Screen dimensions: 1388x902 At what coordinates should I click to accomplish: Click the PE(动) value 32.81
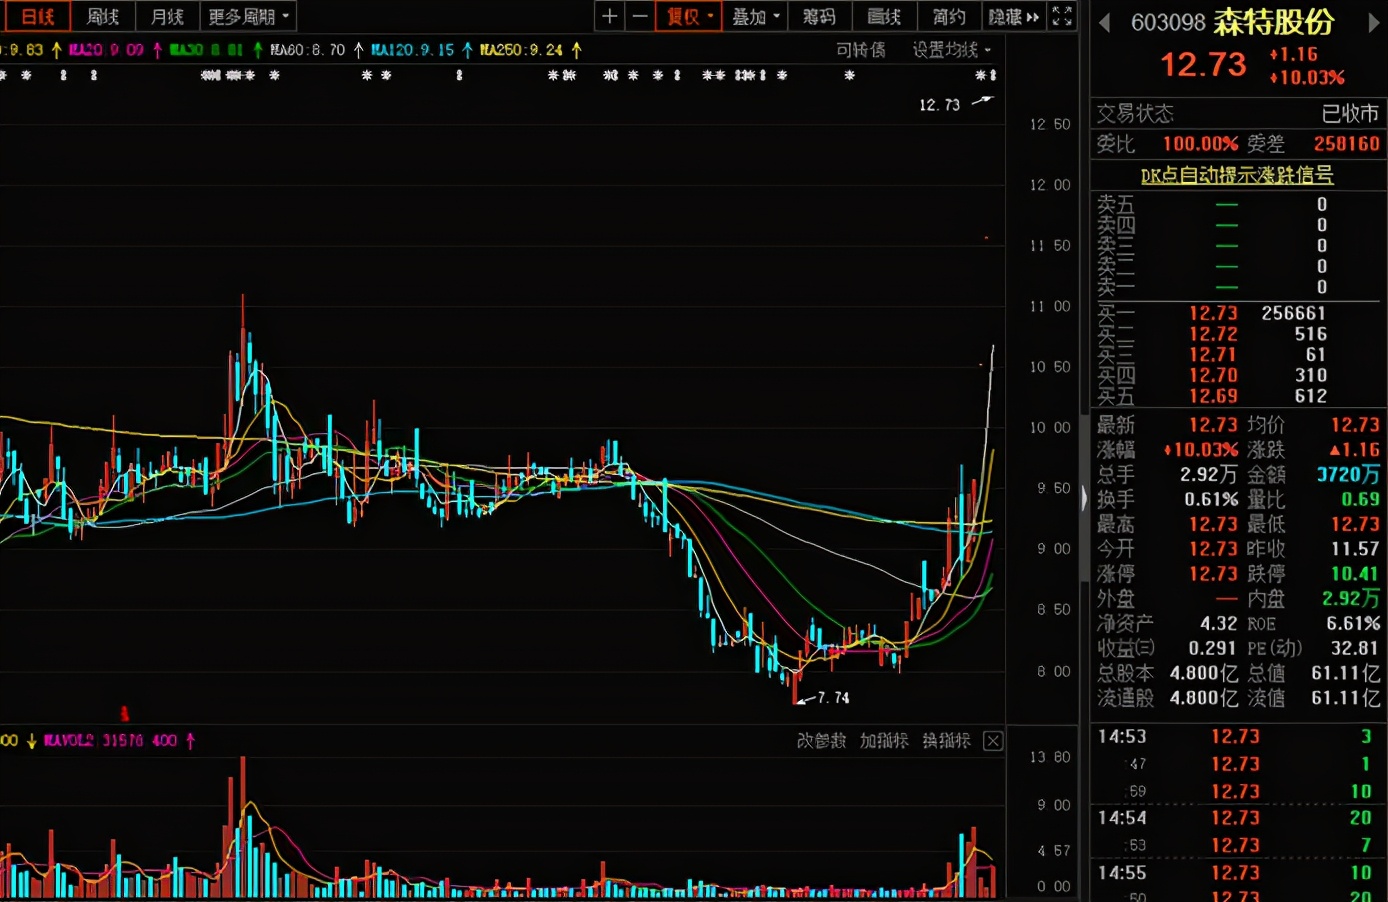point(1354,648)
